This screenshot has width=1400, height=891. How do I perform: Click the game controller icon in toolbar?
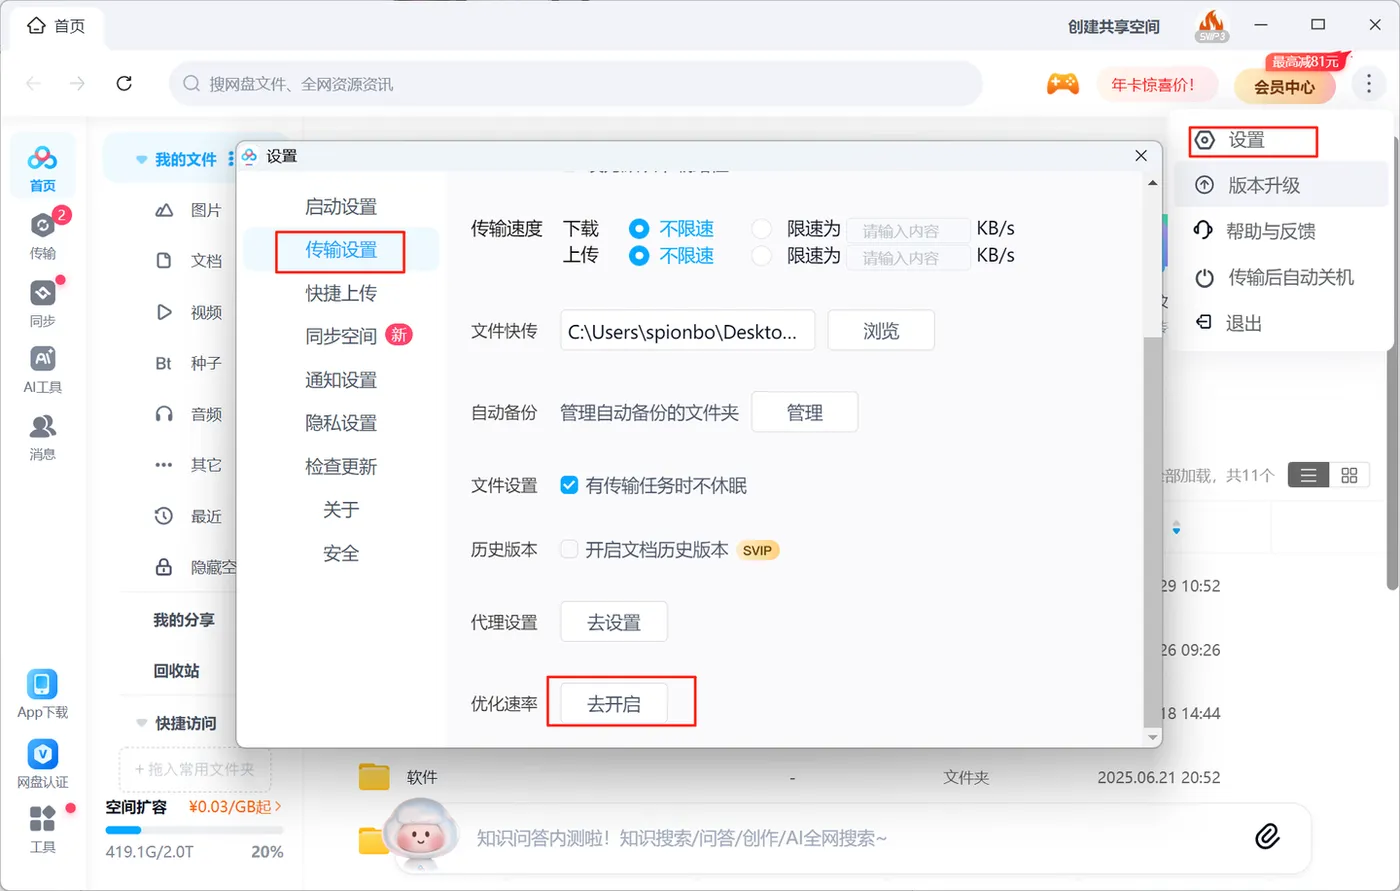click(1062, 84)
